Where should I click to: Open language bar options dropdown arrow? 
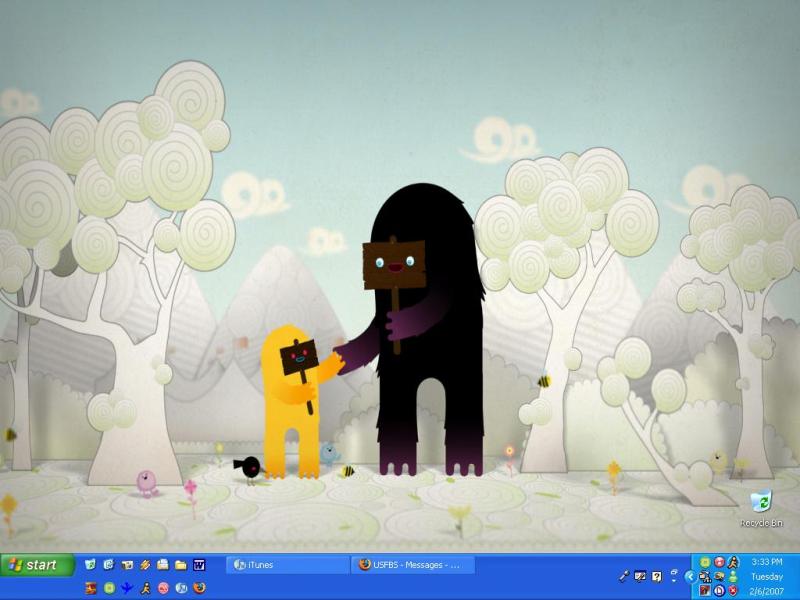(x=674, y=581)
